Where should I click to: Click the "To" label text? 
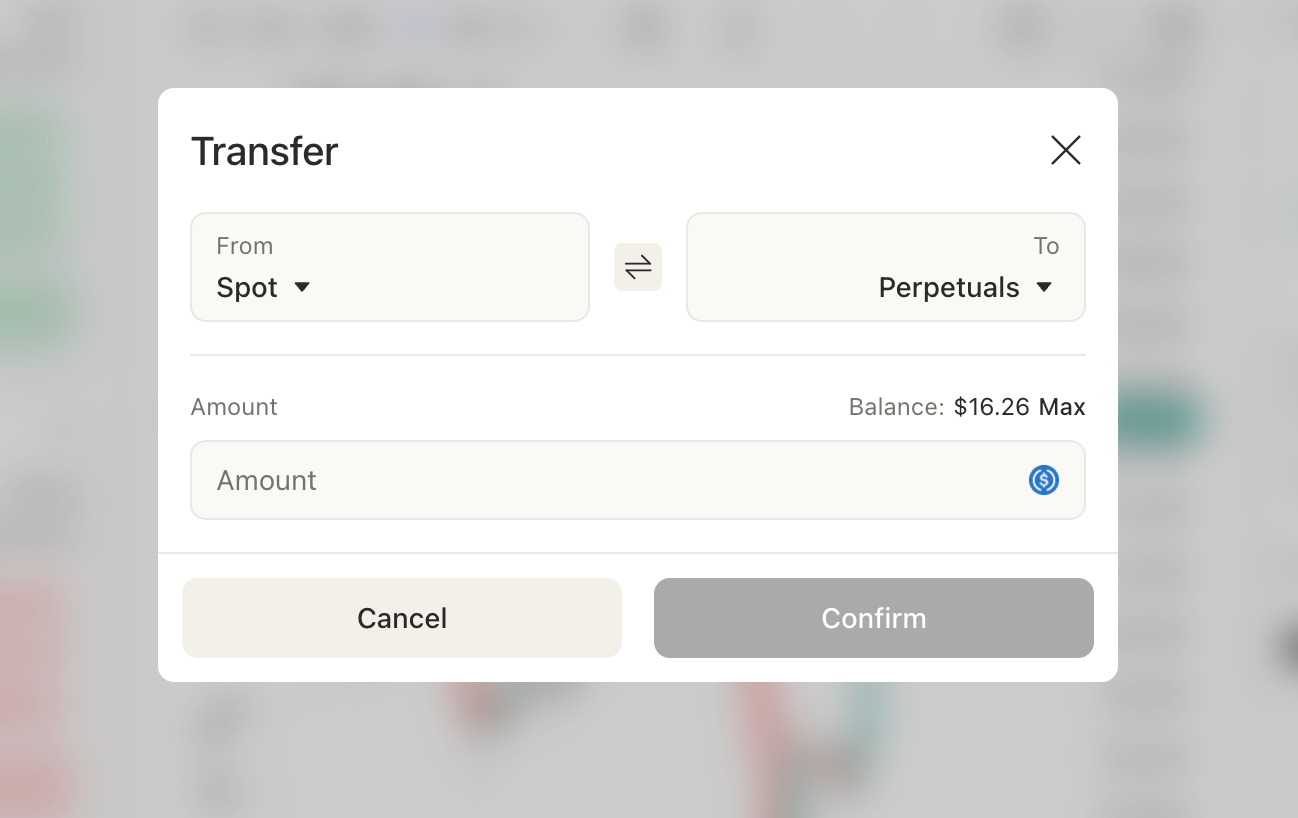(x=1046, y=246)
